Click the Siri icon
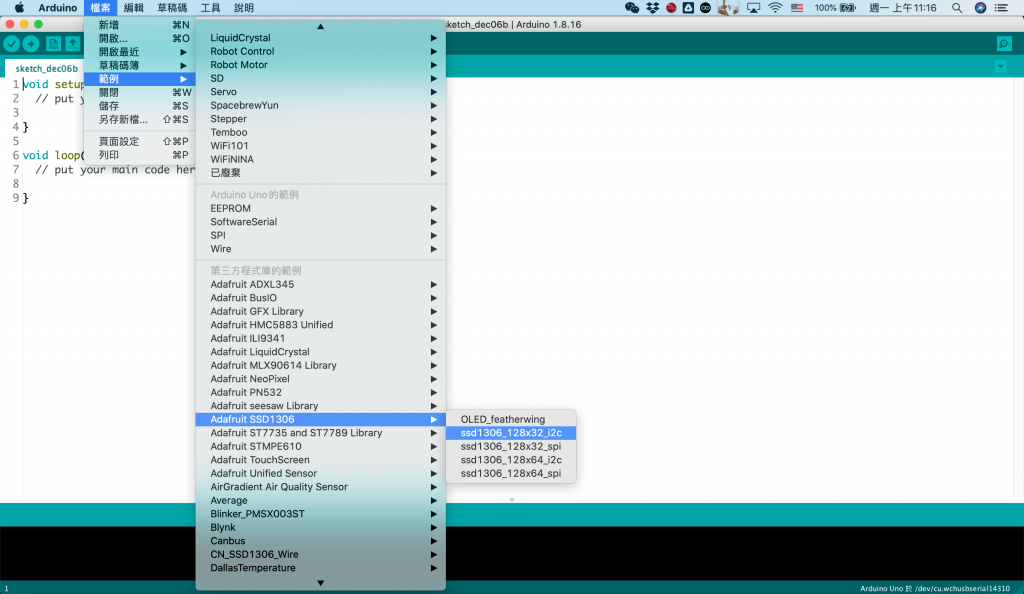The height and width of the screenshot is (594, 1024). tap(980, 8)
